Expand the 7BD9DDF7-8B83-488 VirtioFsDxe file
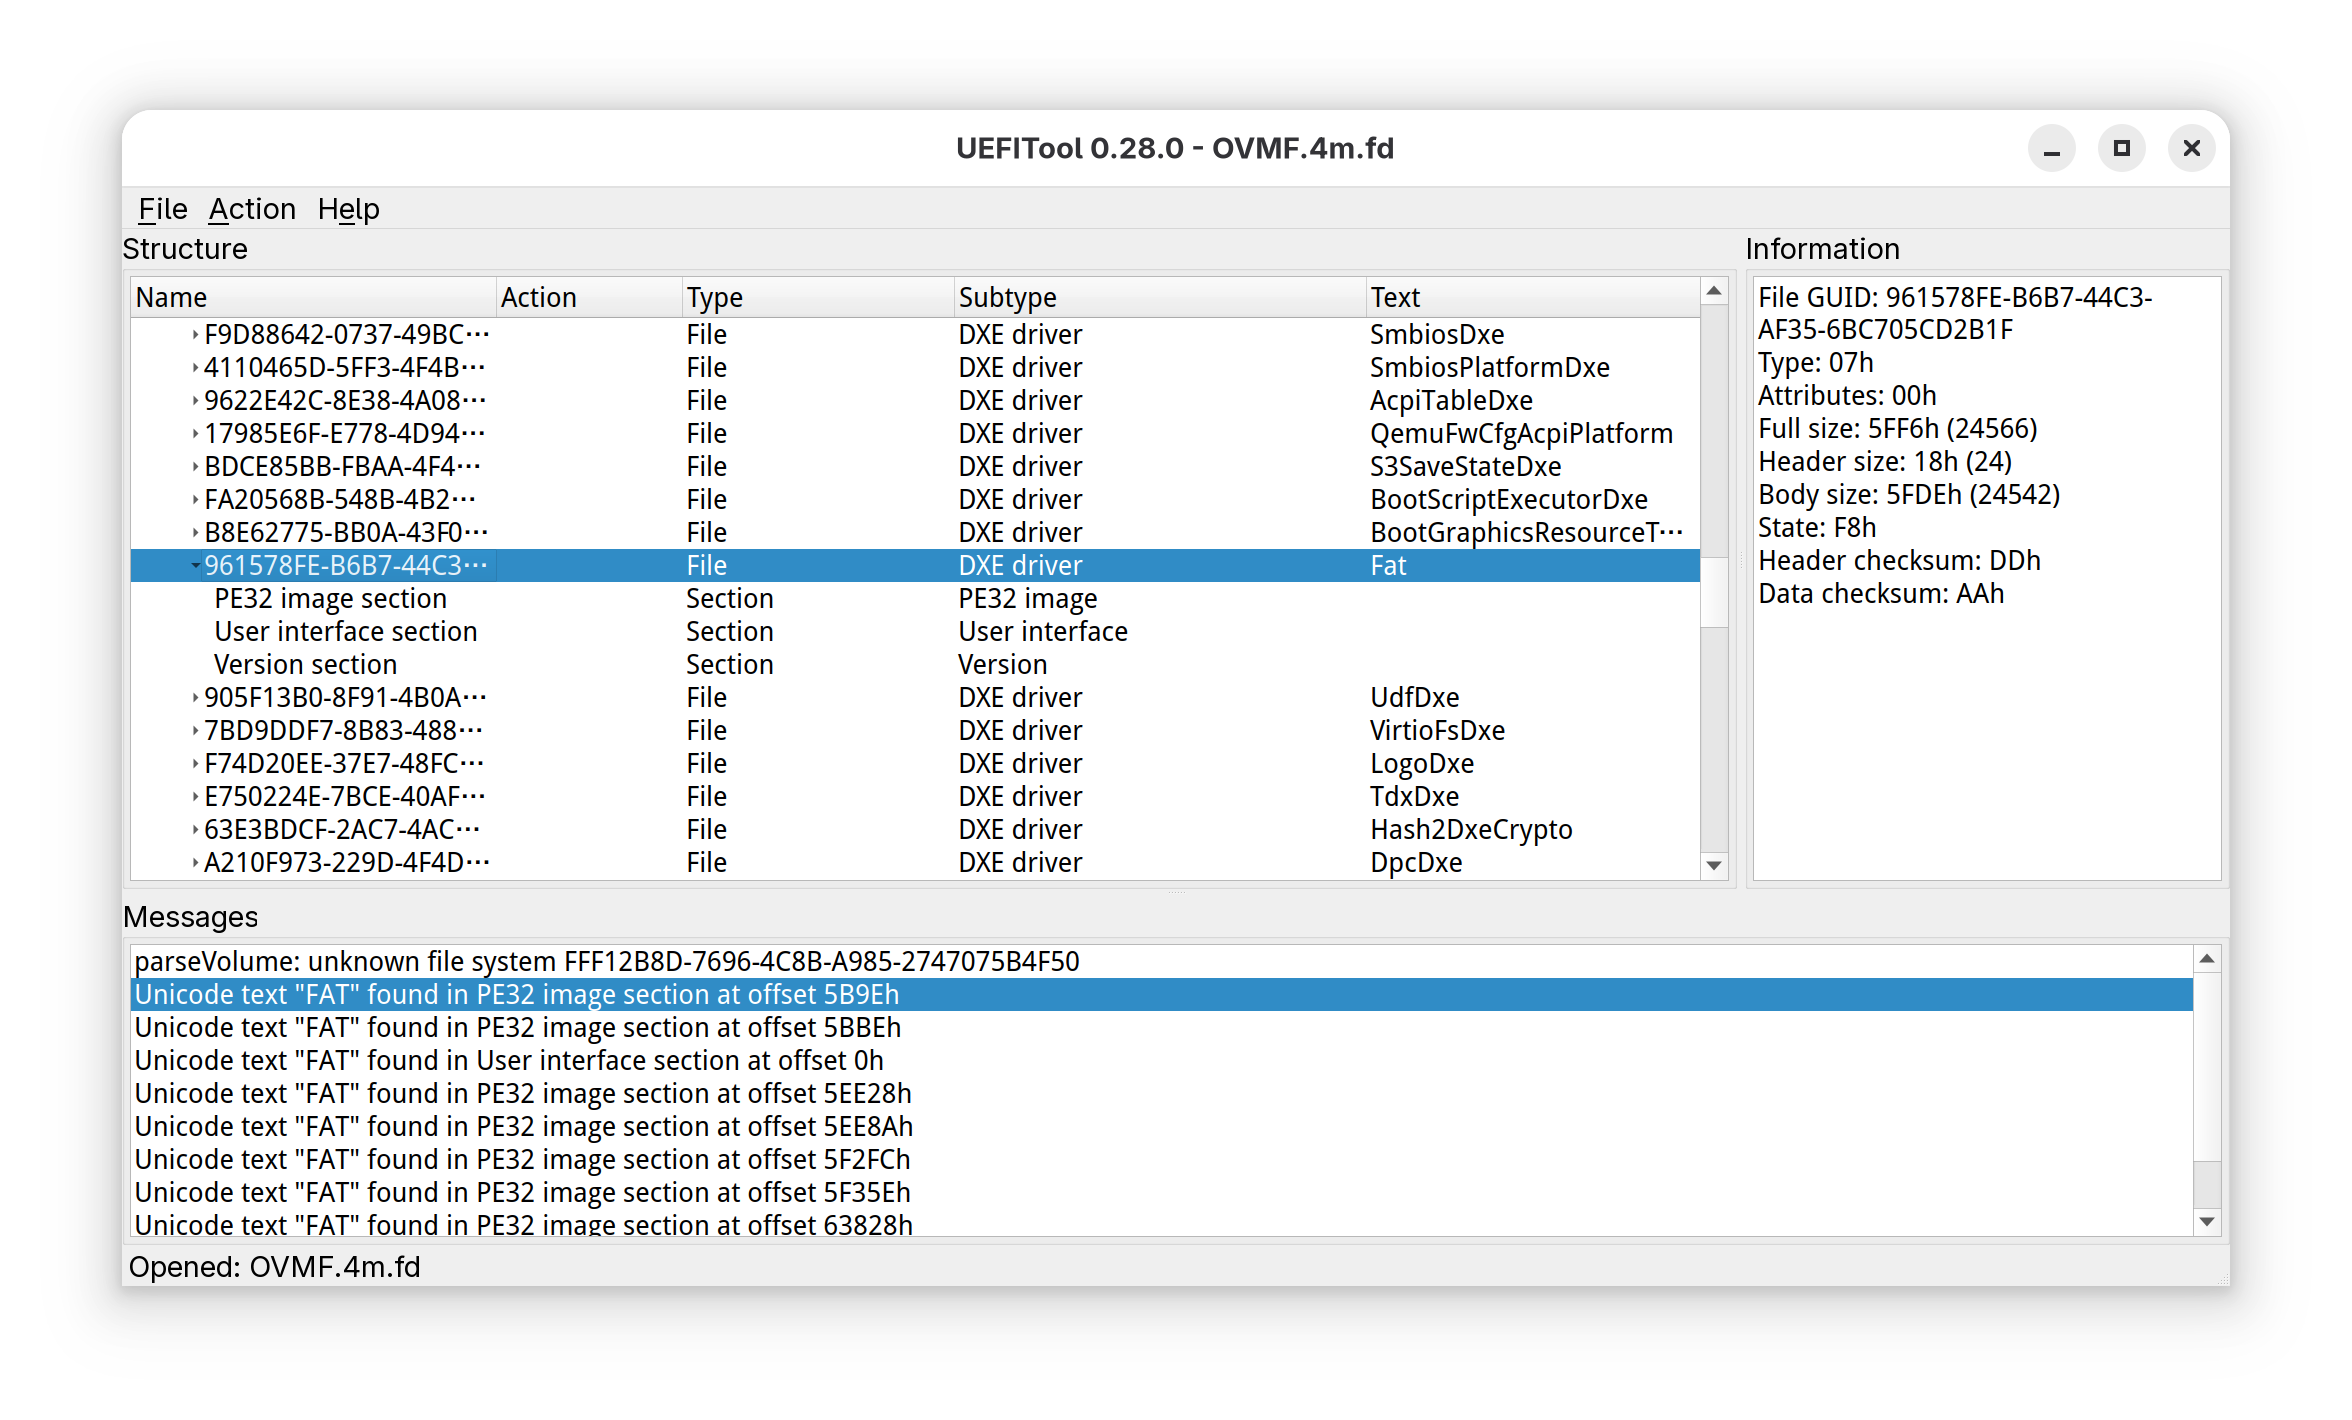This screenshot has width=2352, height=1420. (195, 731)
